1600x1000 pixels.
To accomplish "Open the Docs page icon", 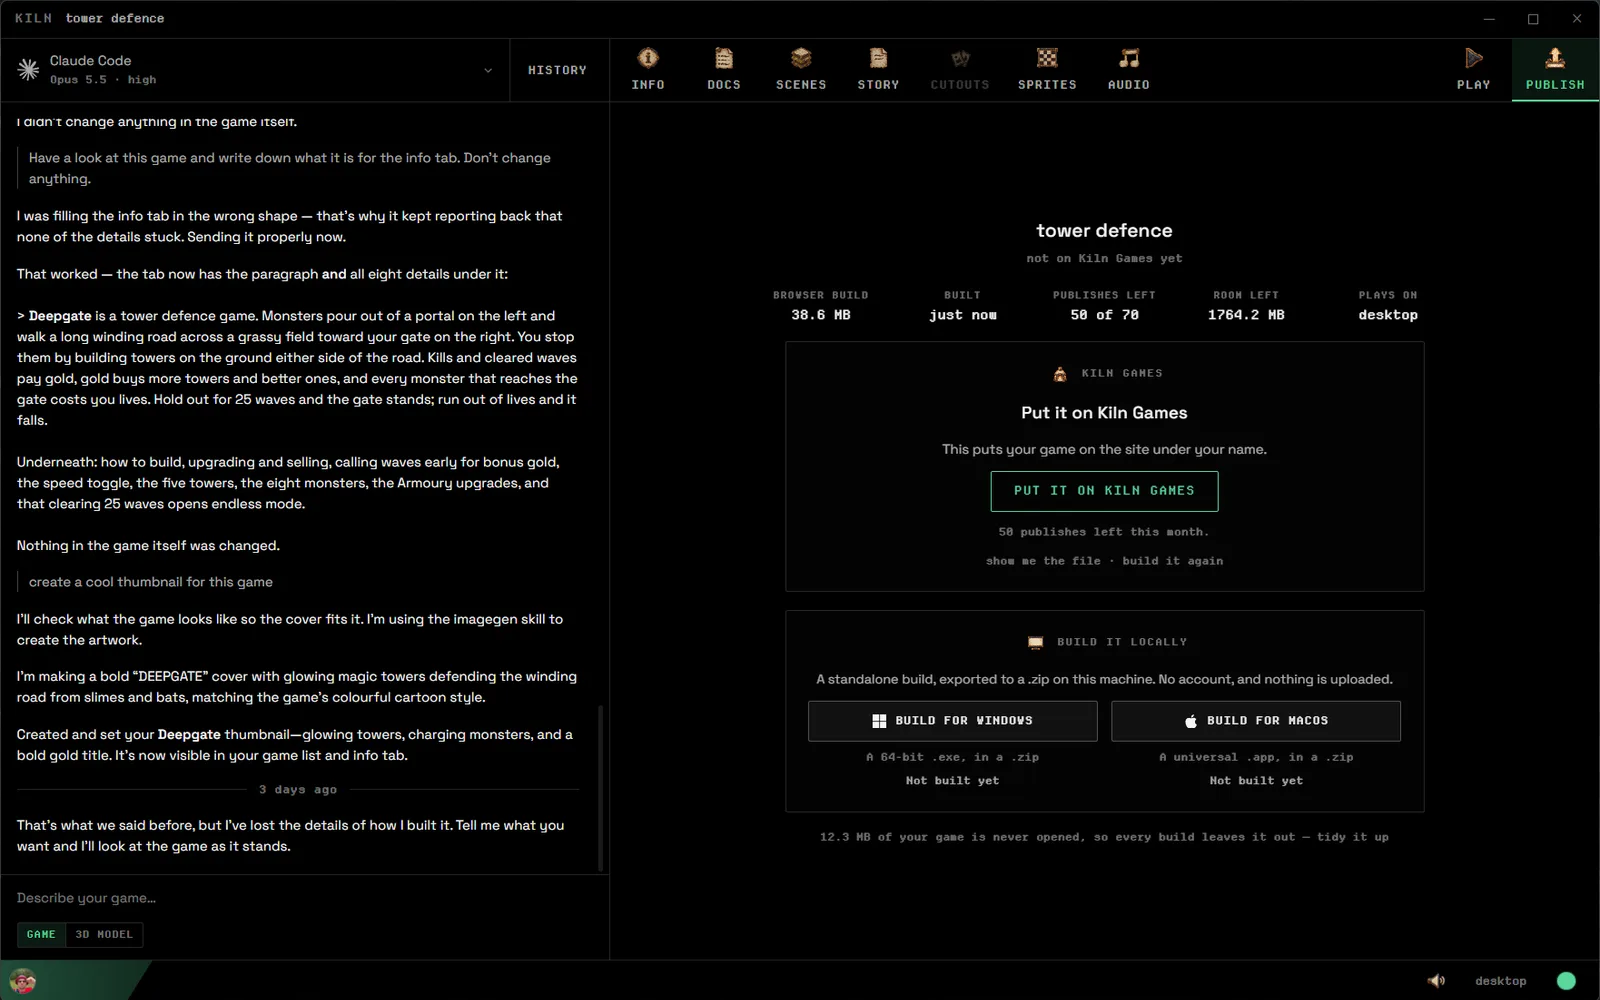I will point(724,58).
